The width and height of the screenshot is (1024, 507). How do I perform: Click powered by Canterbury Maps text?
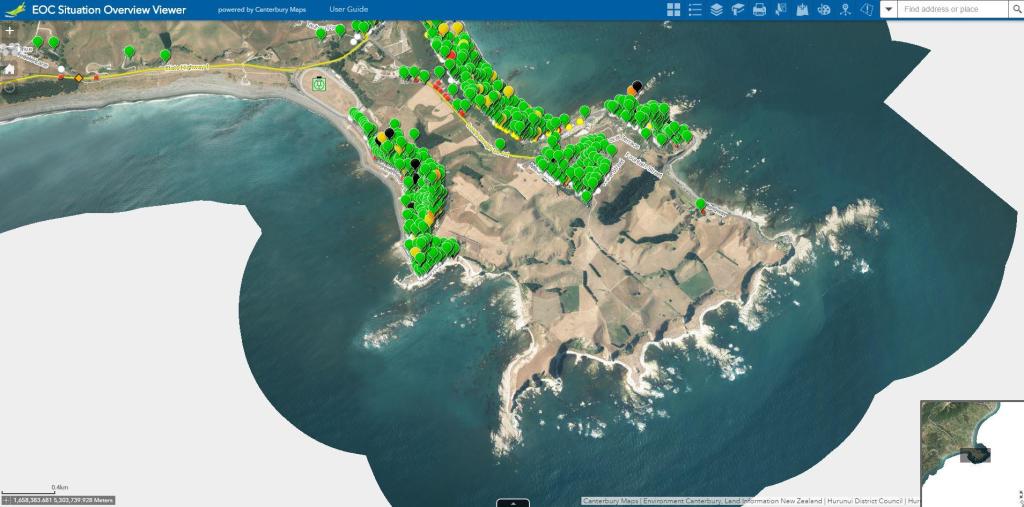point(261,10)
